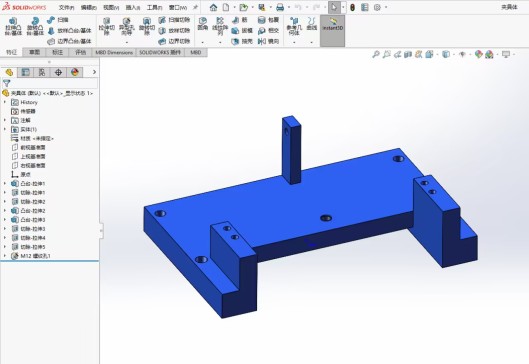
Task: Open View Settings monitor dropdown
Action: [514, 54]
